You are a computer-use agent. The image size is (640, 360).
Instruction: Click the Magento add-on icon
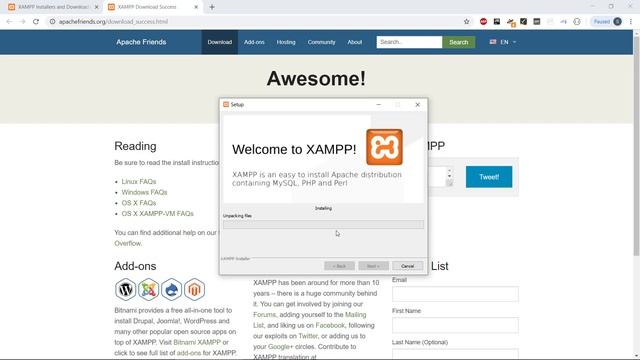(x=194, y=289)
